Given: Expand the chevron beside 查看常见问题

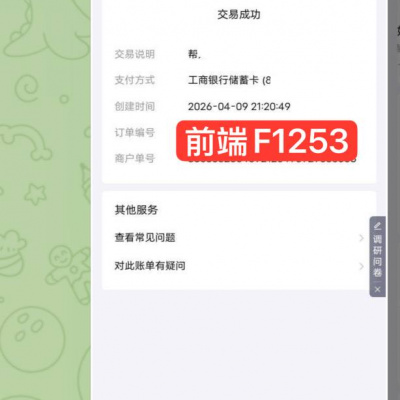Looking at the screenshot, I should click(x=361, y=238).
